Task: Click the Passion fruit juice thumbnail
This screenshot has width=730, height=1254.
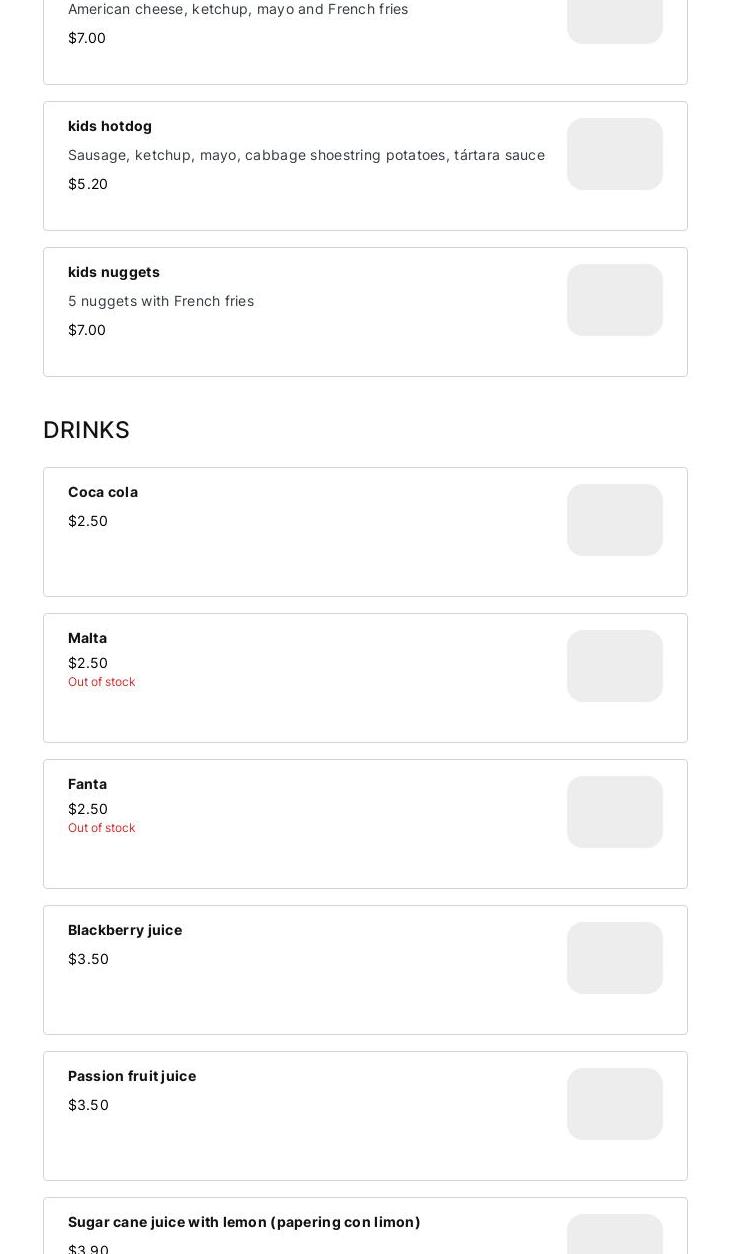Action: click(x=614, y=1104)
